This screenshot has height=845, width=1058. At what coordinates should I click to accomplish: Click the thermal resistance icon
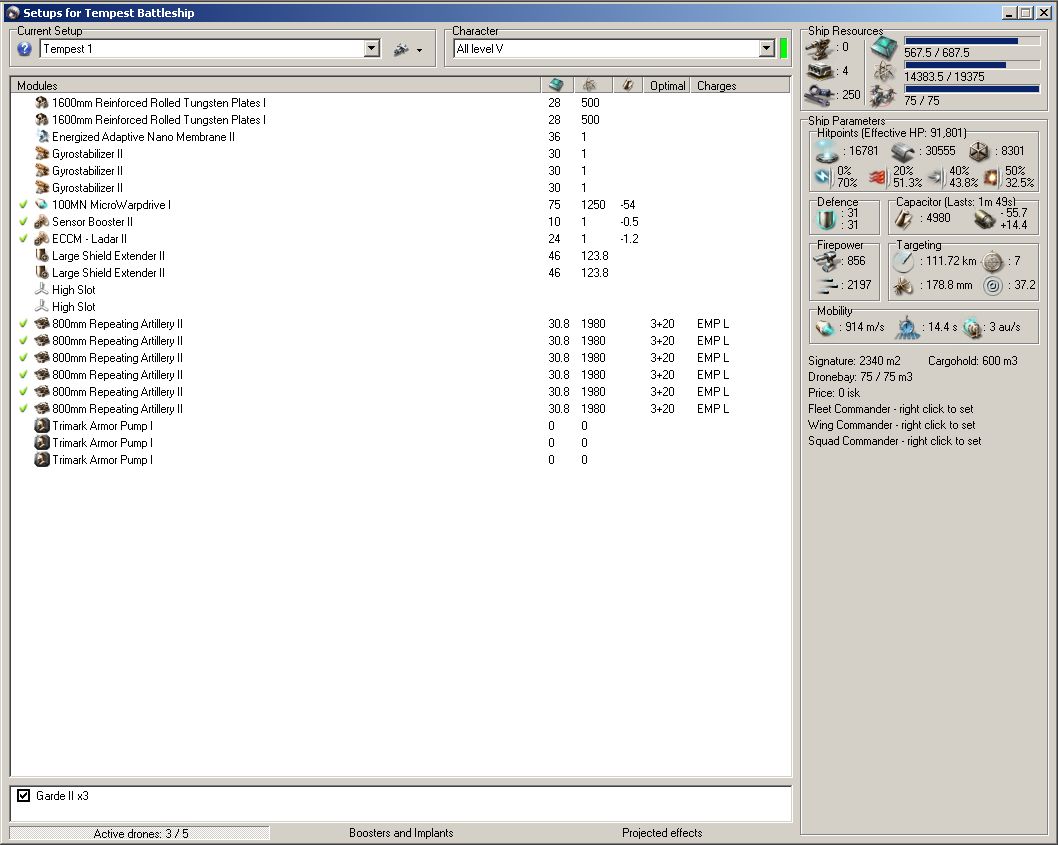(878, 178)
